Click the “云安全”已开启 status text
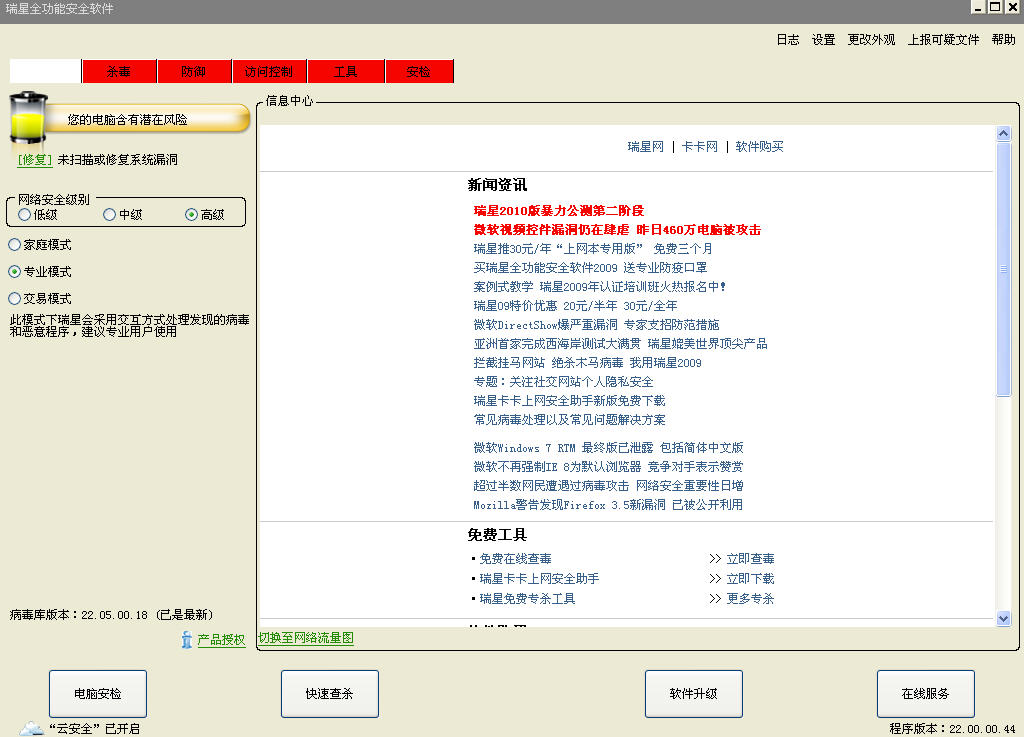Viewport: 1024px width, 737px height. tap(94, 729)
